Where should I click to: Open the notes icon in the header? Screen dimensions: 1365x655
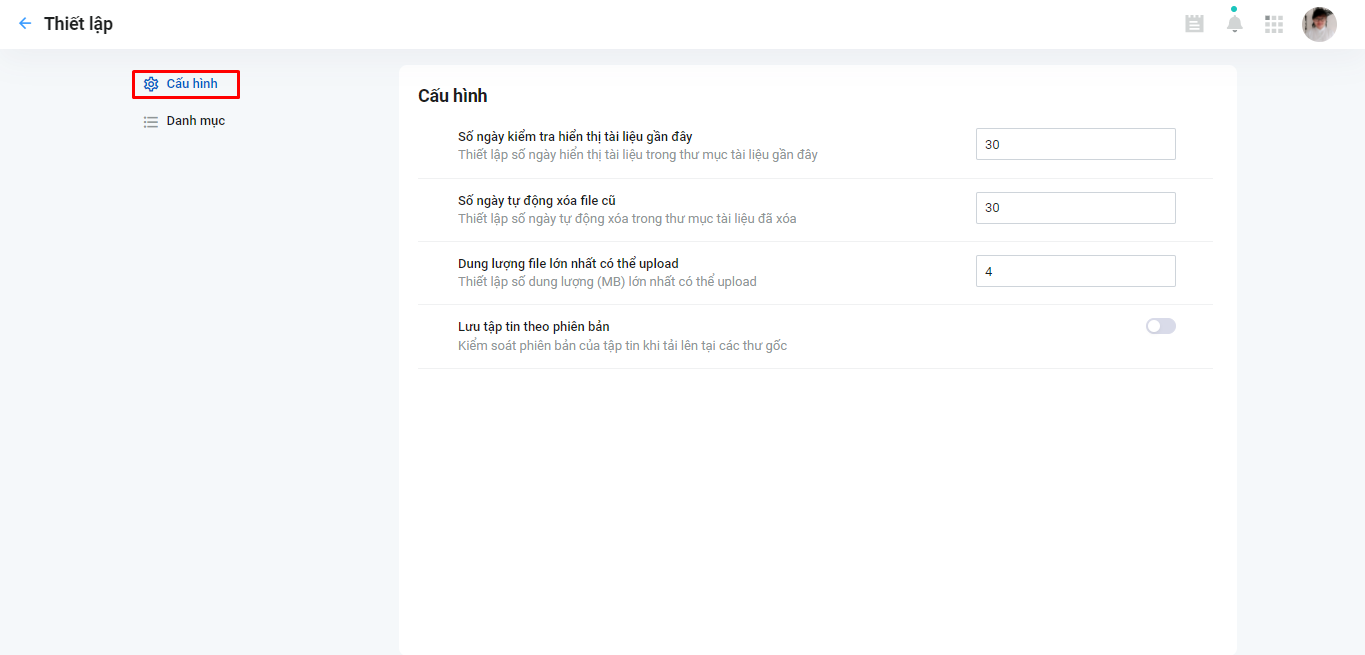tap(1194, 24)
